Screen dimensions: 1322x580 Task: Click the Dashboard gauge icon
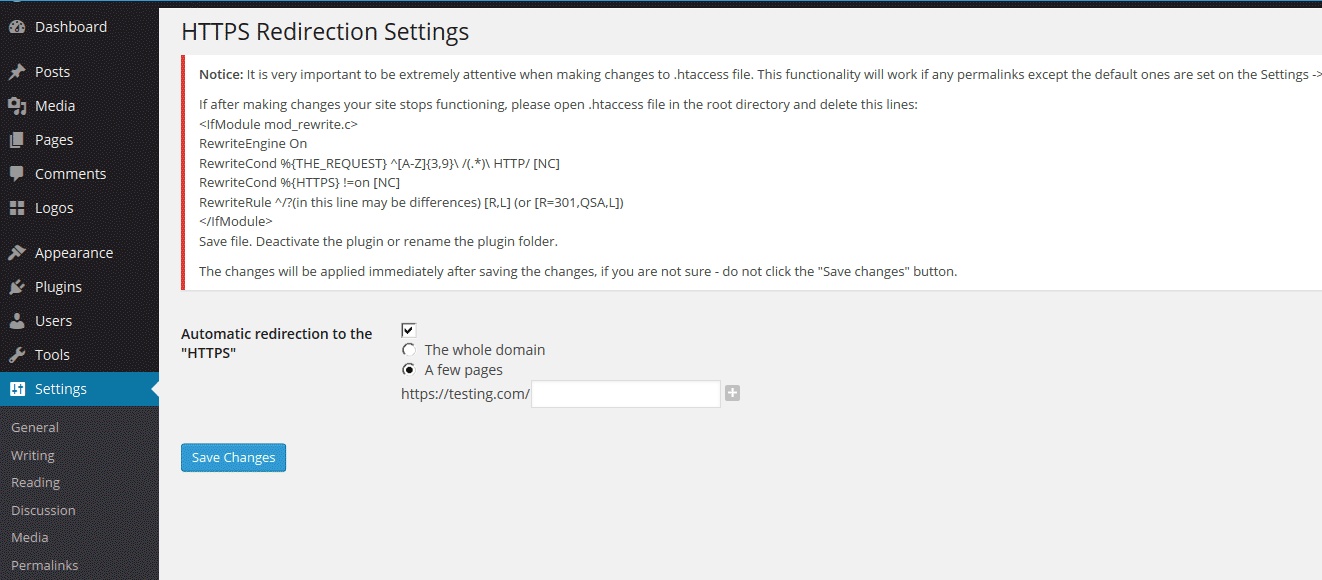click(17, 27)
